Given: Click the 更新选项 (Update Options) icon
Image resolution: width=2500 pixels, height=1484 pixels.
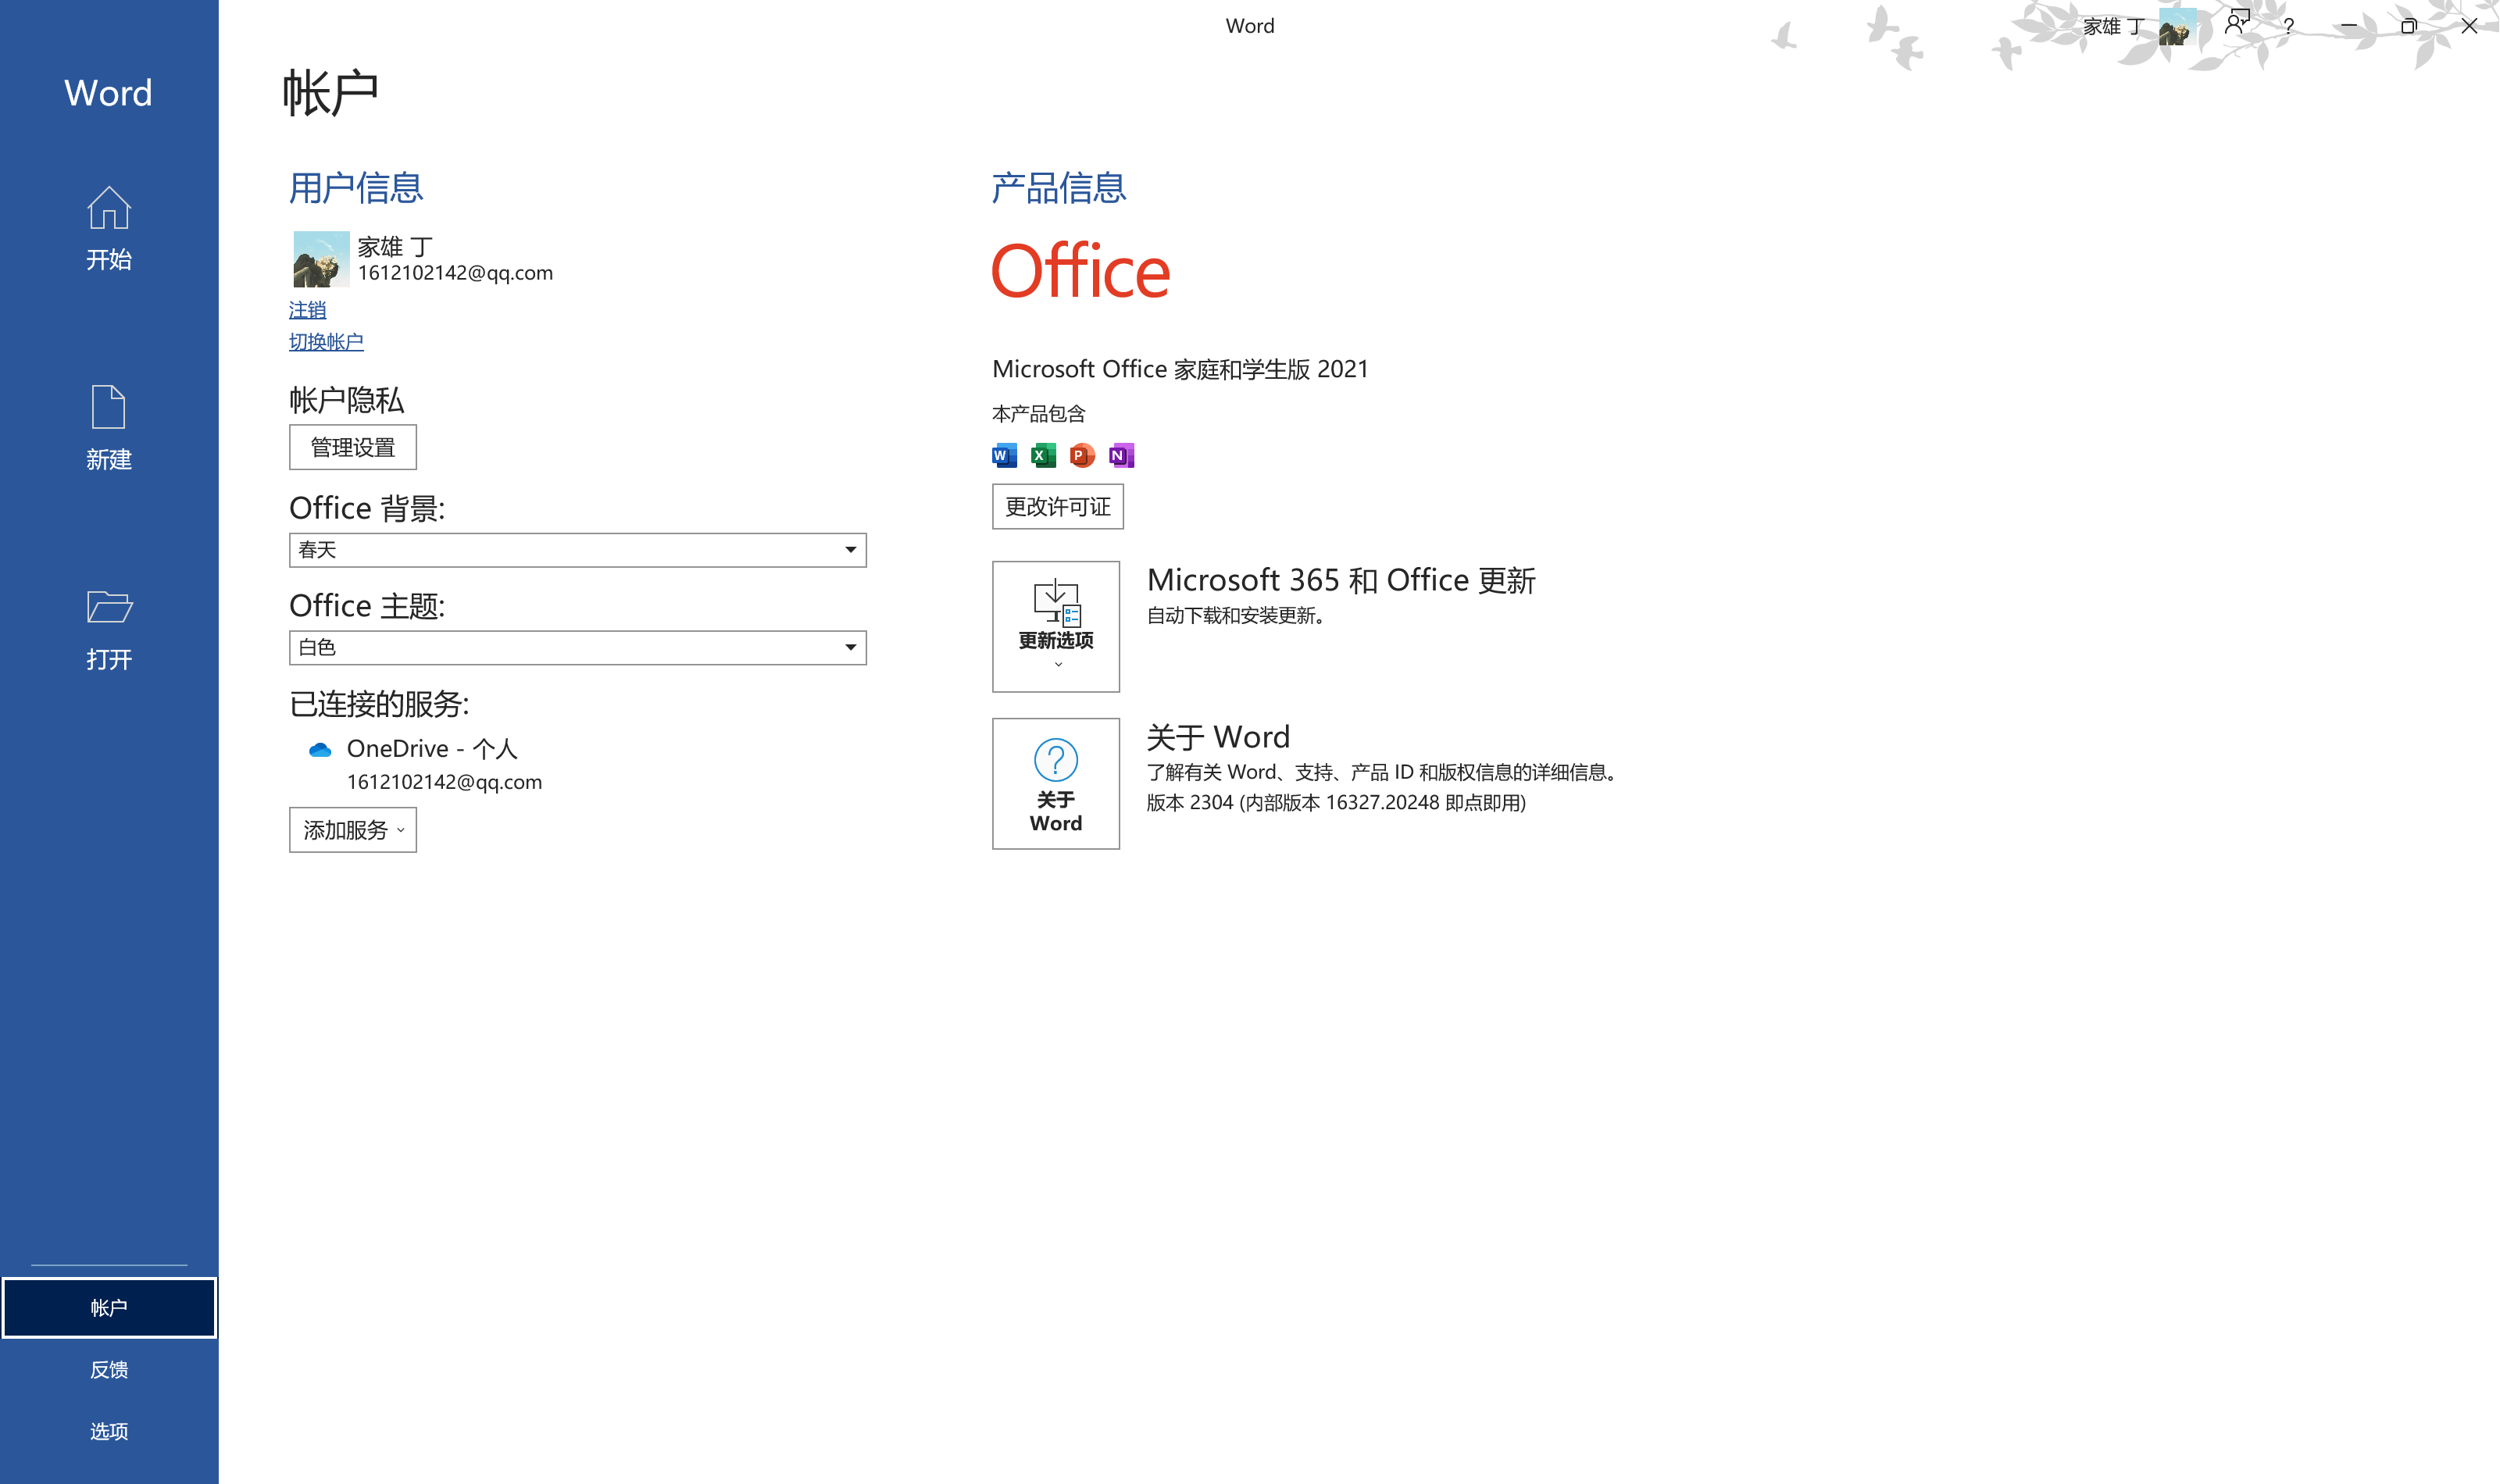Looking at the screenshot, I should pos(1053,623).
